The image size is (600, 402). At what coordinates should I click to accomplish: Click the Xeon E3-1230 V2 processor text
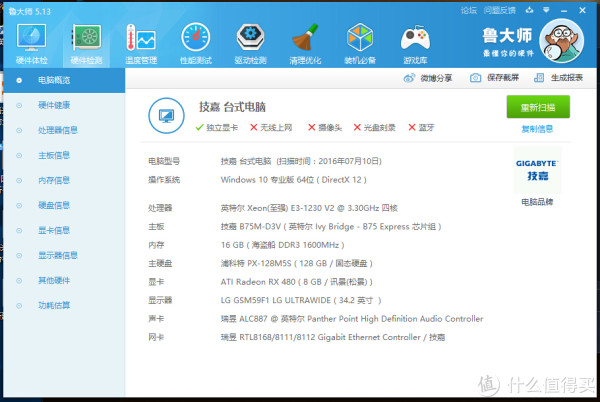(309, 208)
